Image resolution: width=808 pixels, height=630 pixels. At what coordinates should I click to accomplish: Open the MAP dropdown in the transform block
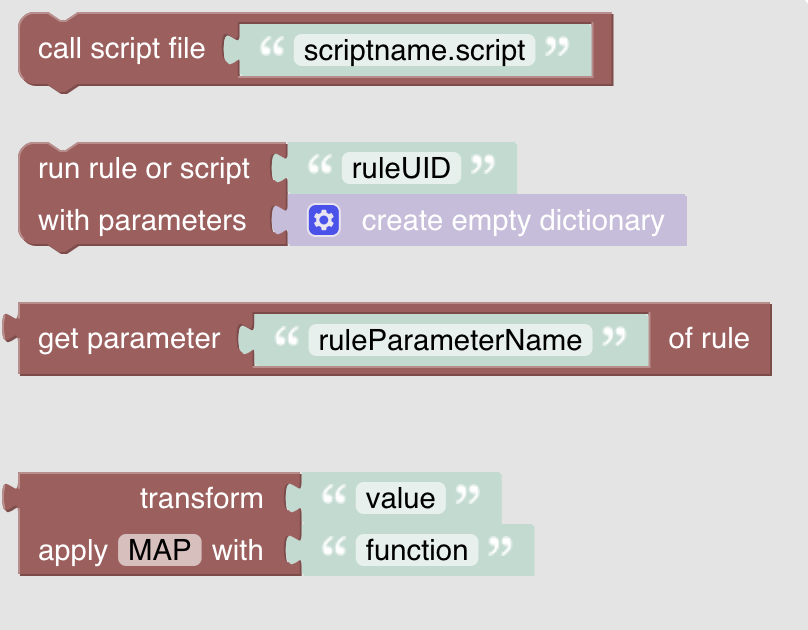160,550
